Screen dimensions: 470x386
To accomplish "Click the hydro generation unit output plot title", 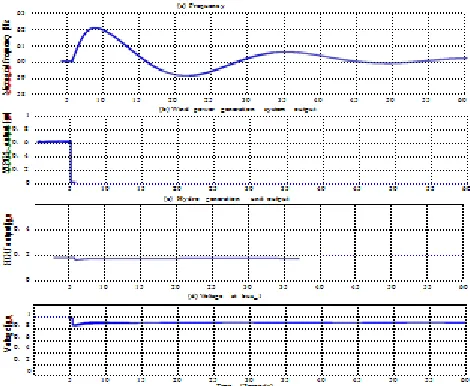I will coord(227,199).
